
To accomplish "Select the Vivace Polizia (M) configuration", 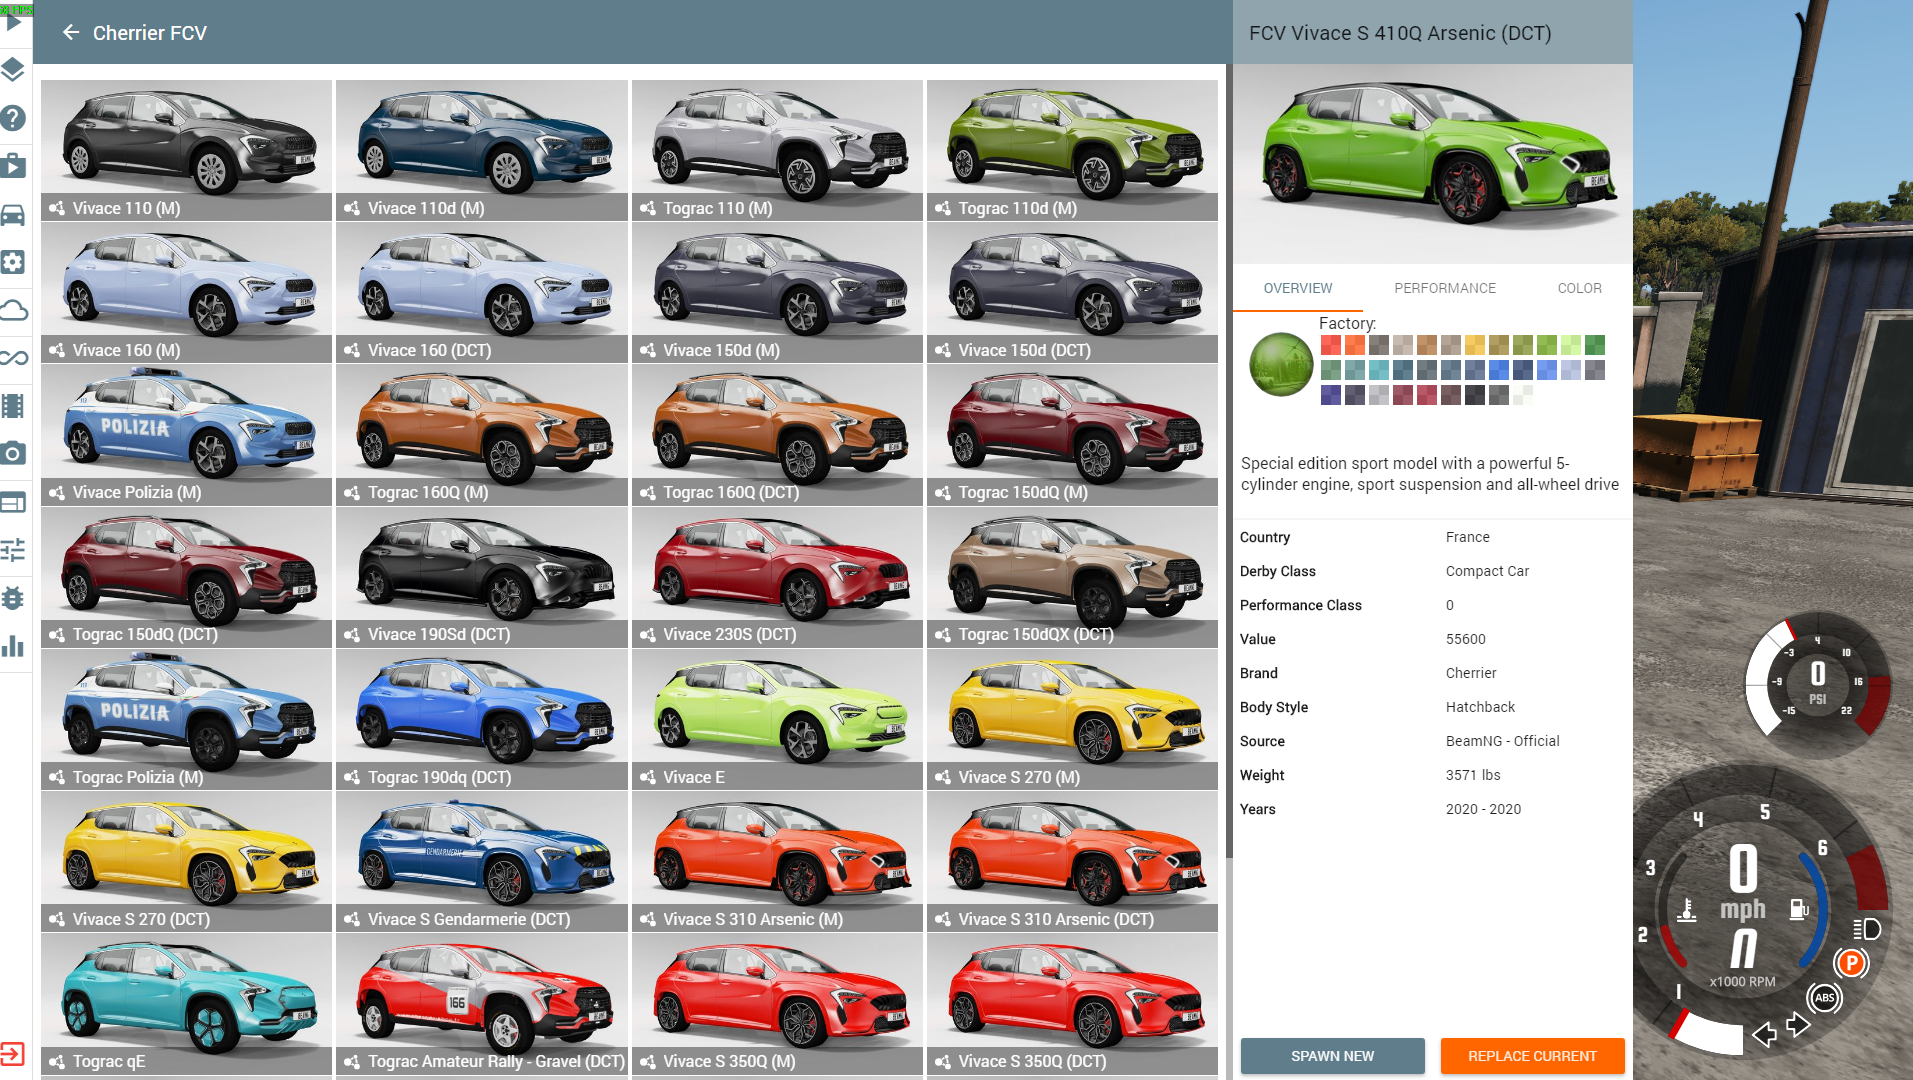I will click(x=186, y=434).
